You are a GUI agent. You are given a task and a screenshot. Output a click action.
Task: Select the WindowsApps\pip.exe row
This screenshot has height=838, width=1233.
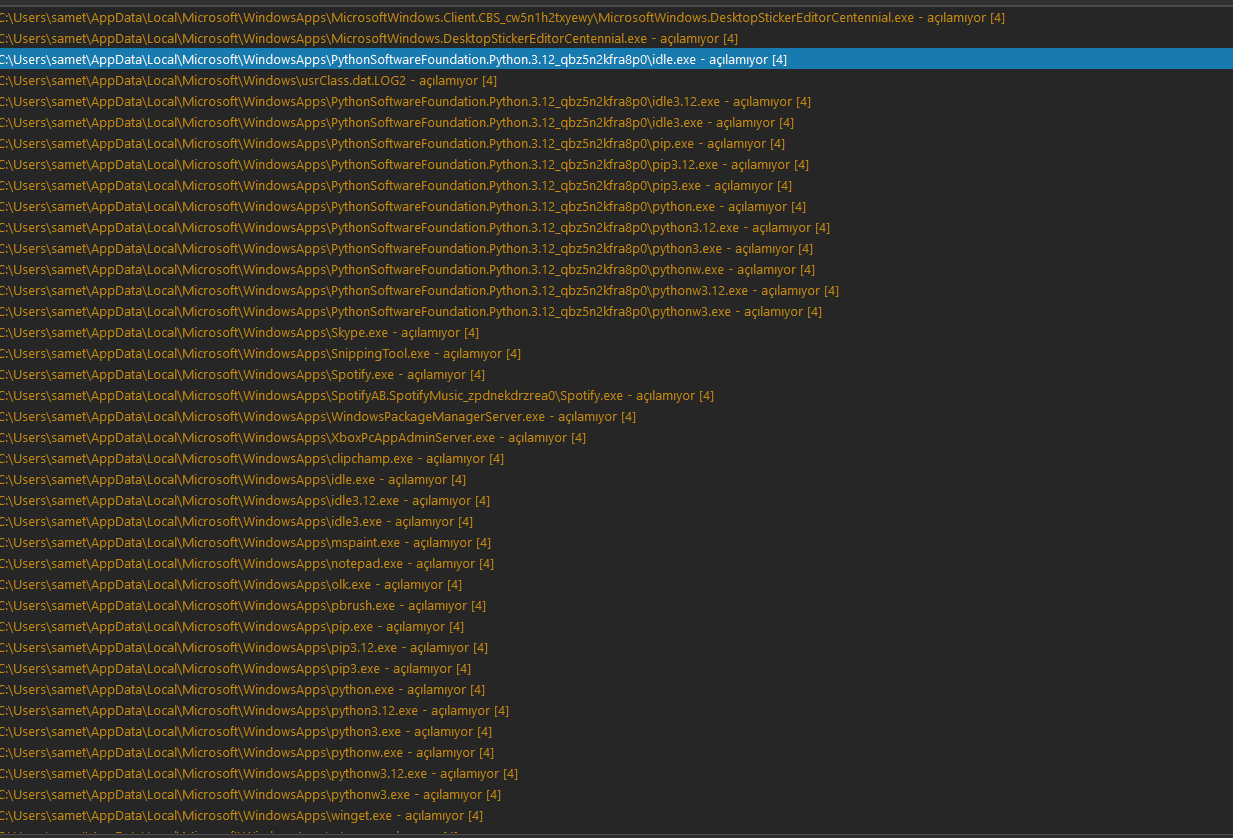point(616,626)
